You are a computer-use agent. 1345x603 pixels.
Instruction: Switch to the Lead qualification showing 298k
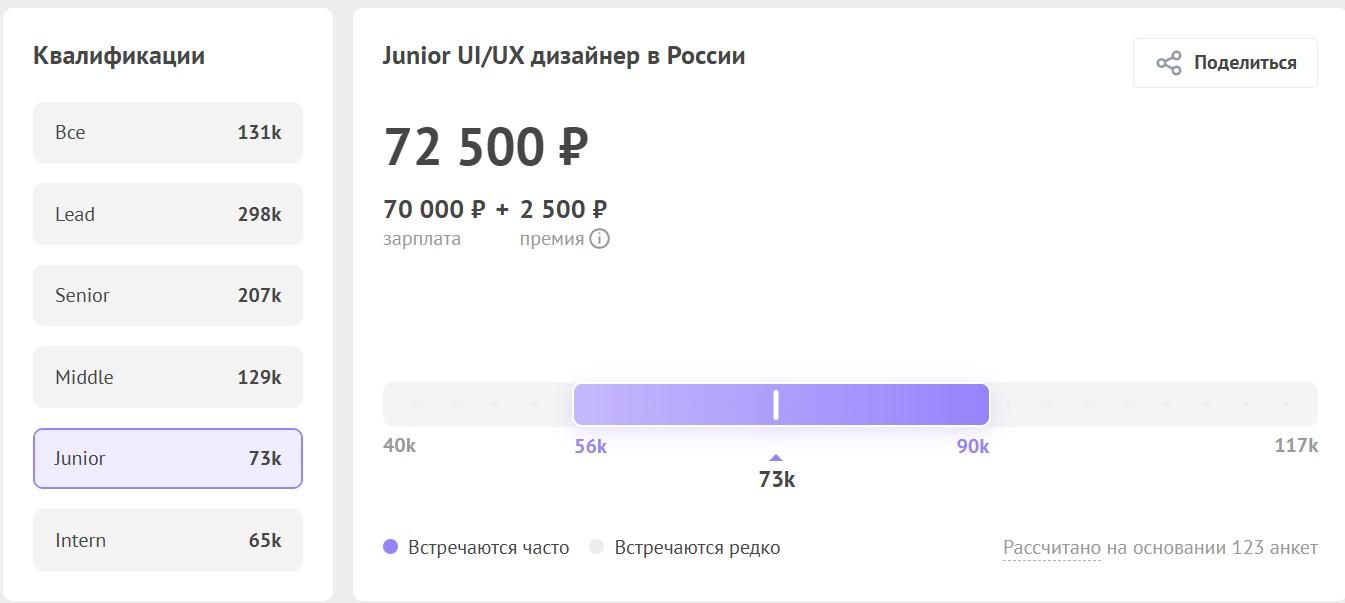click(x=167, y=213)
